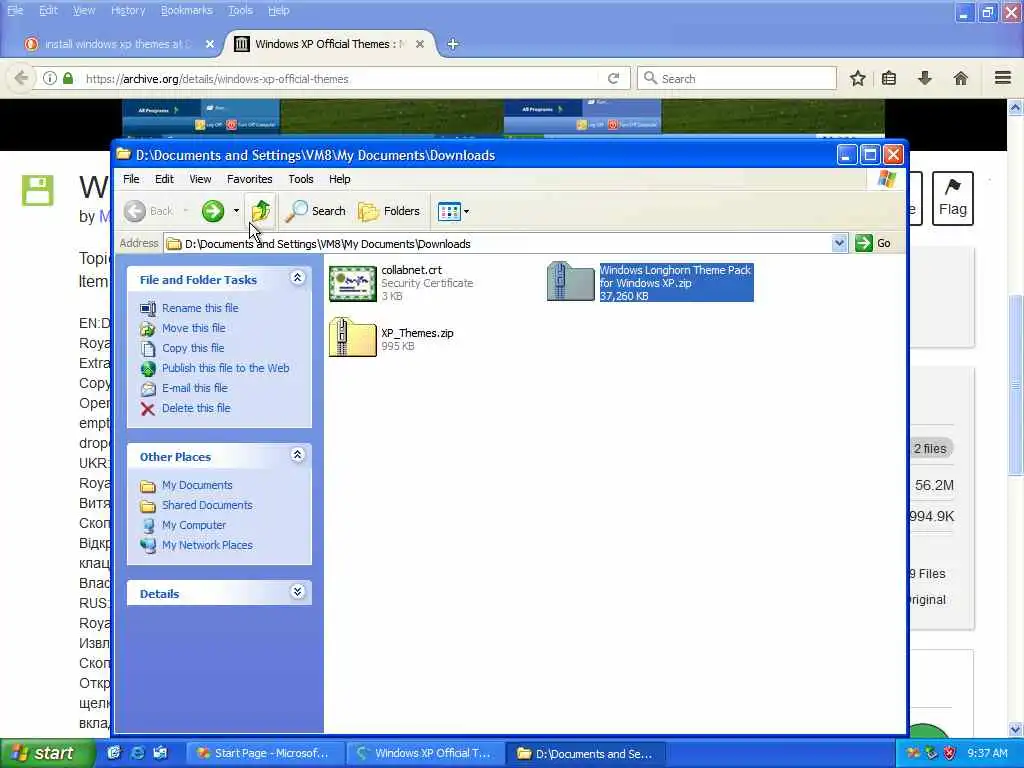Collapse the Other Places panel

click(x=297, y=455)
